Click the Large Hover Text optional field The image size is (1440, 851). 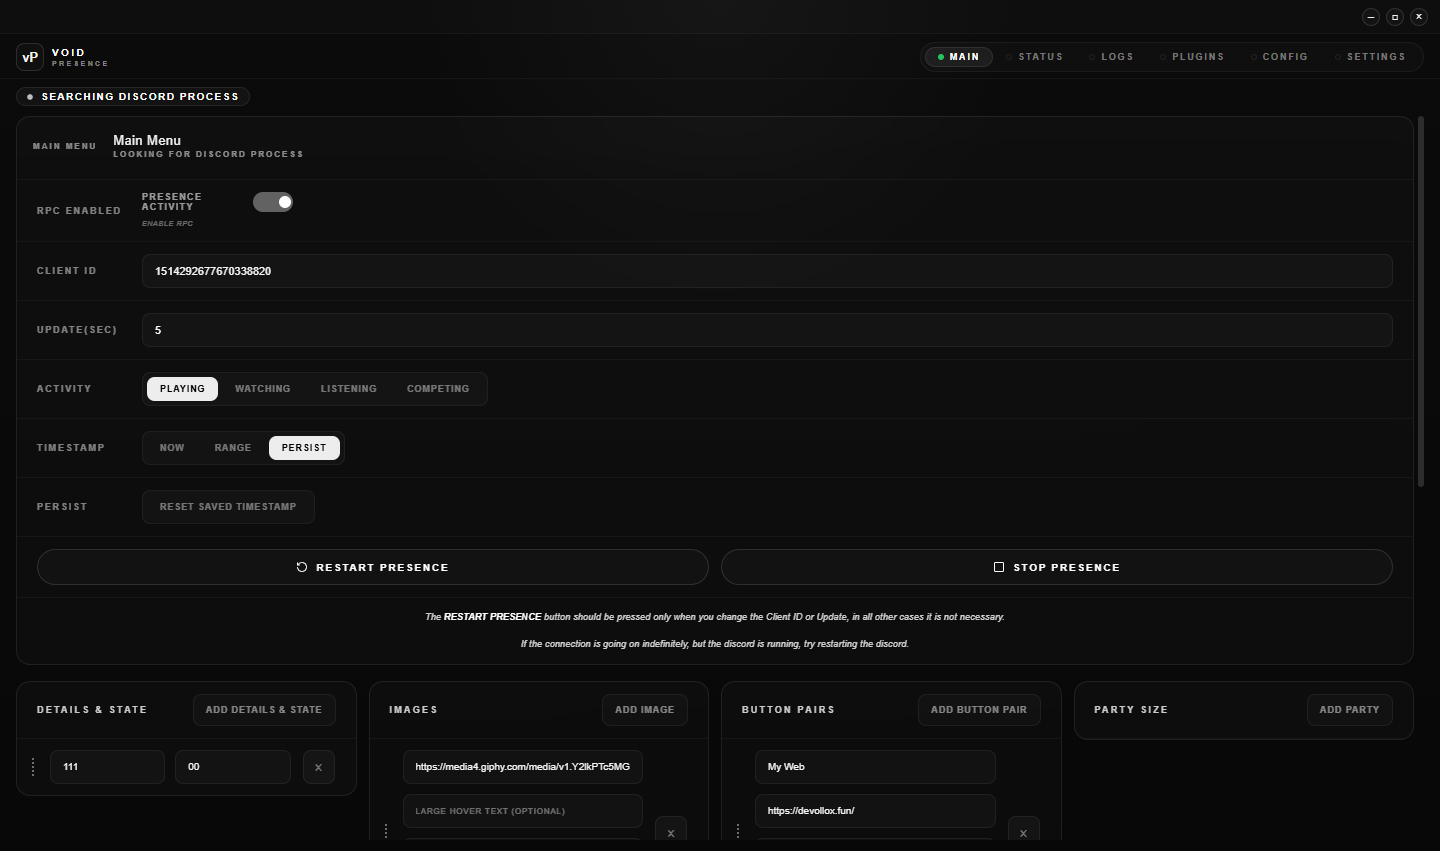click(523, 811)
